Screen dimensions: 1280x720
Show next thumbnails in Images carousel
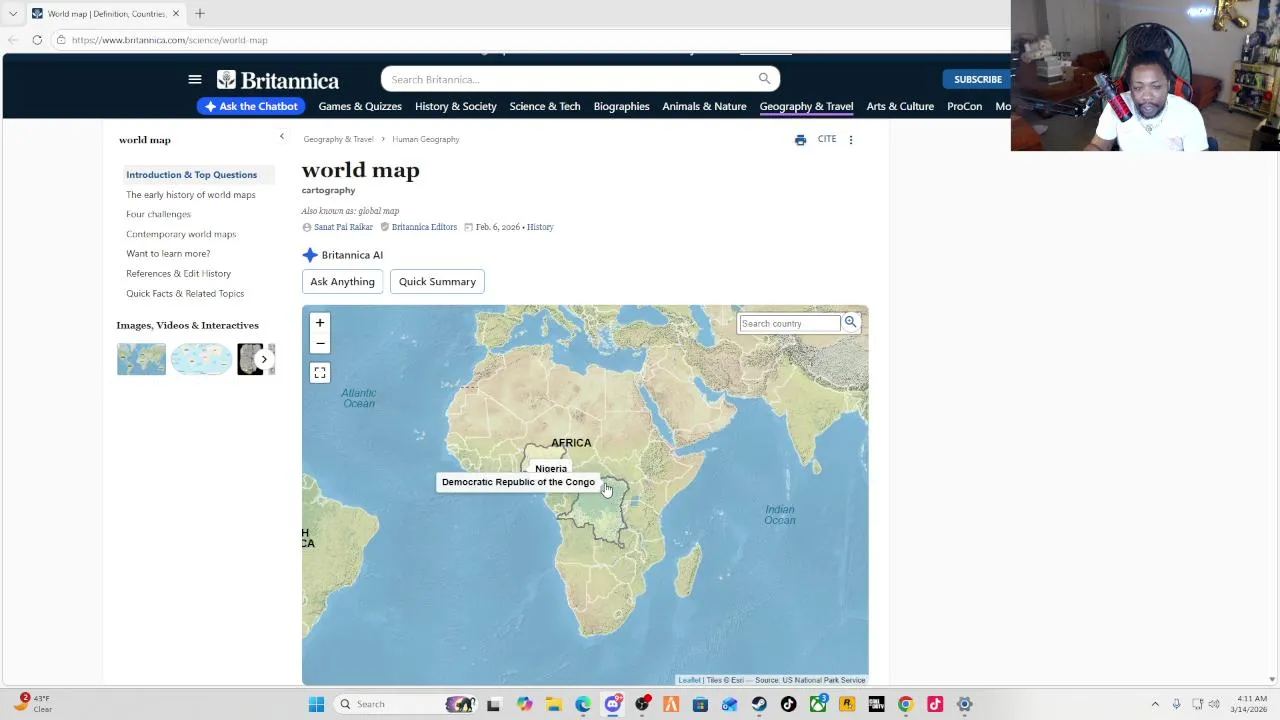tap(264, 359)
